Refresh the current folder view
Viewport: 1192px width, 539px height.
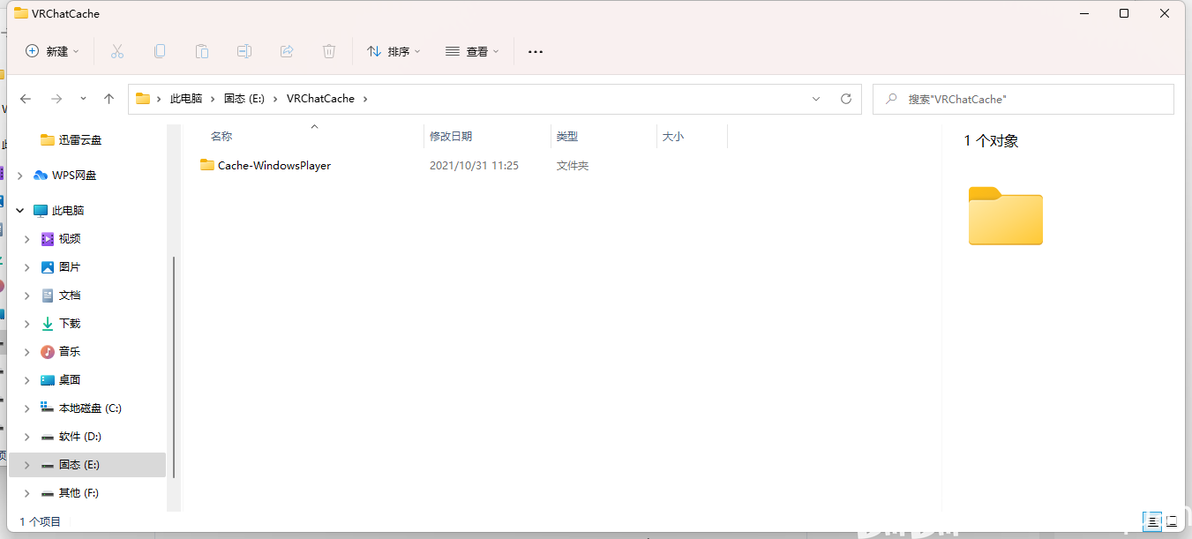click(x=846, y=99)
